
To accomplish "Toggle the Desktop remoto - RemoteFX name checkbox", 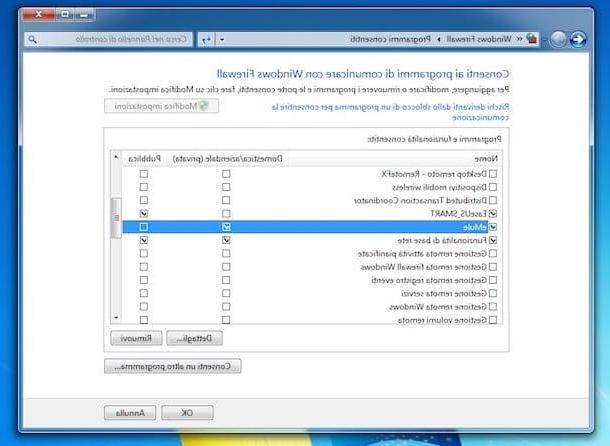I will pos(493,174).
